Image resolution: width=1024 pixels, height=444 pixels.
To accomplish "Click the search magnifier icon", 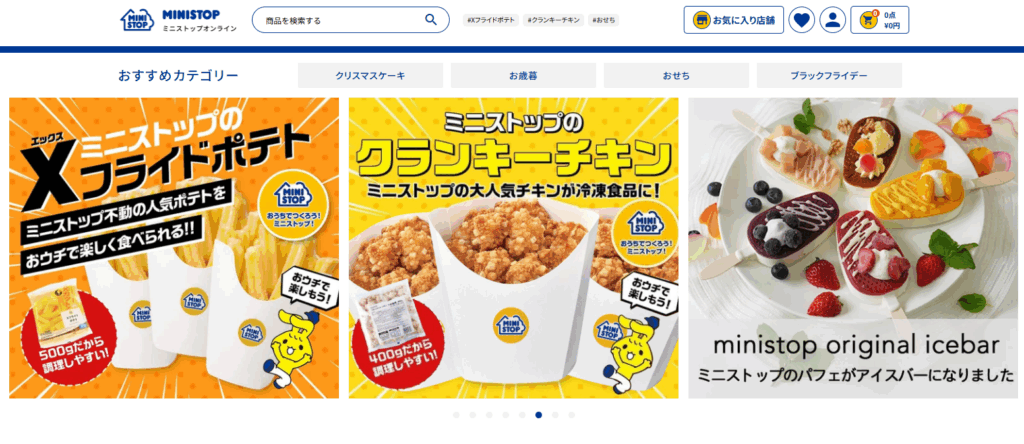I will (431, 20).
